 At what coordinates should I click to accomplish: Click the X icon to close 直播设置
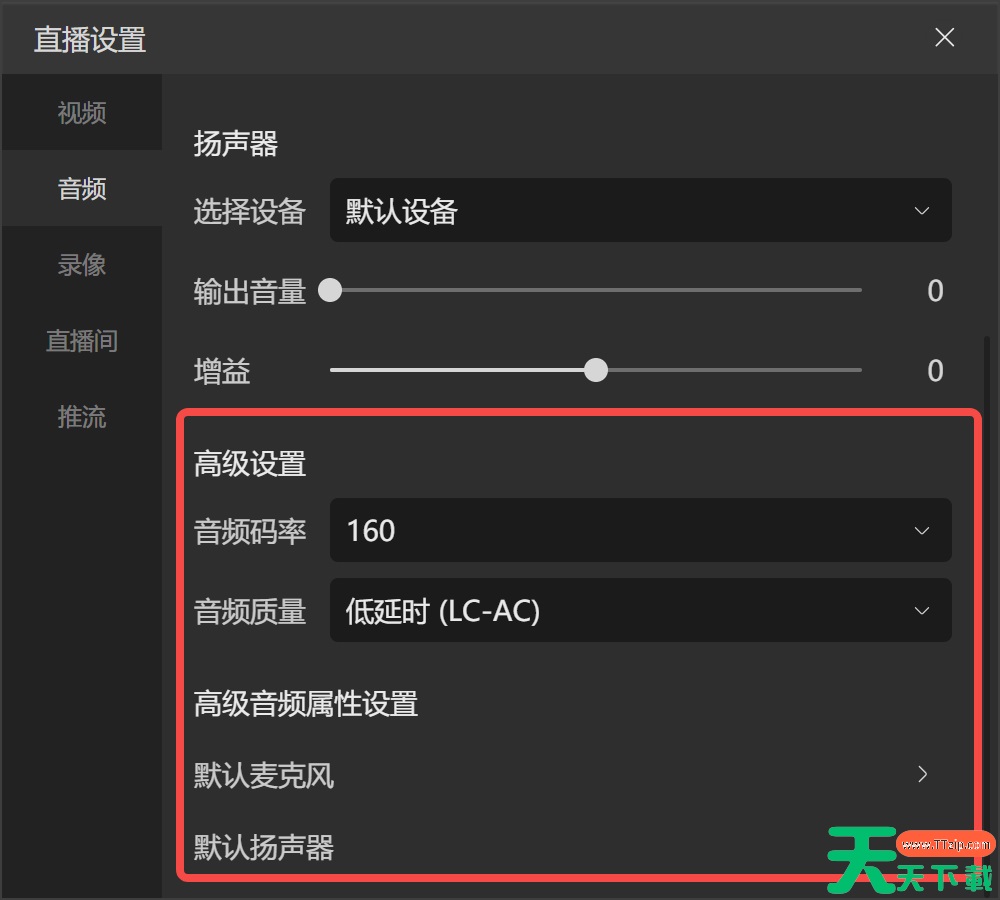[x=944, y=37]
